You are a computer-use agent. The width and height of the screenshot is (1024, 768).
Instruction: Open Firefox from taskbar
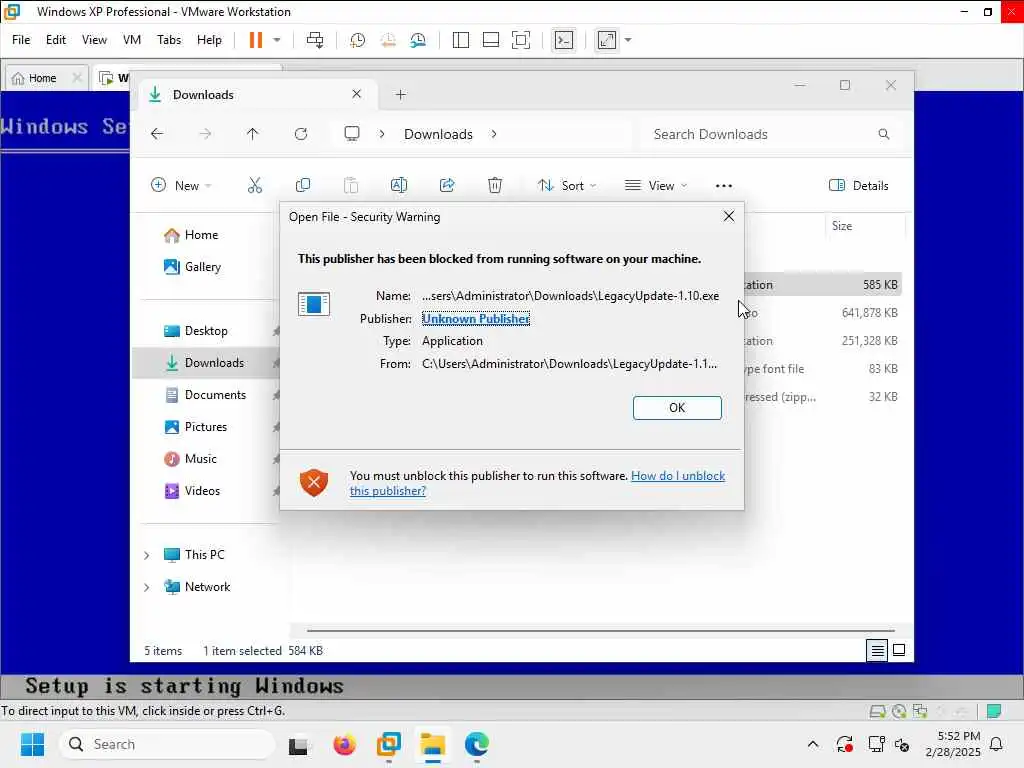344,744
